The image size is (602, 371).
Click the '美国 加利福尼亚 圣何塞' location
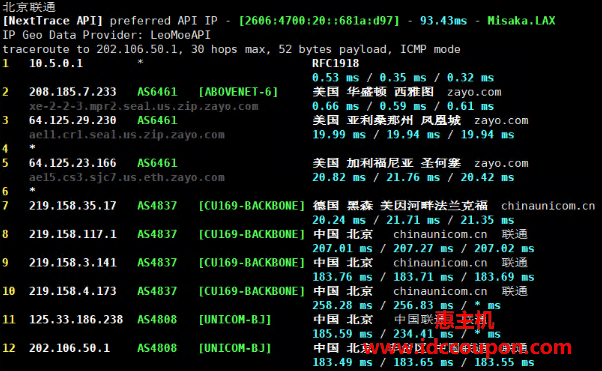point(387,163)
